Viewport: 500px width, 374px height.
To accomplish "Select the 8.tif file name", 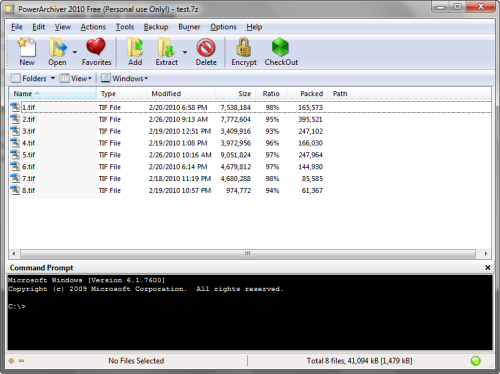I will point(28,190).
